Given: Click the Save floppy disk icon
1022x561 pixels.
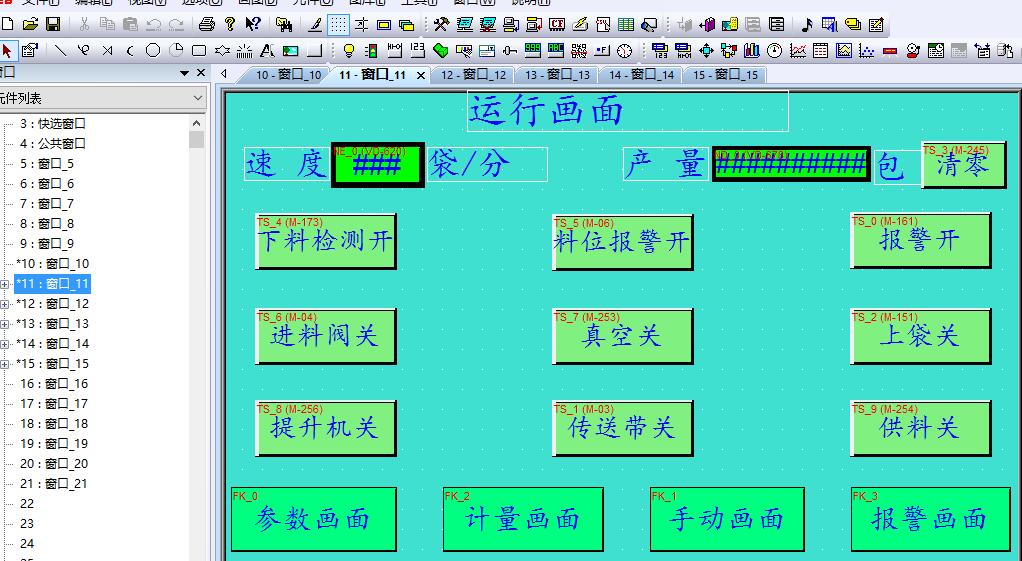Looking at the screenshot, I should [x=52, y=24].
